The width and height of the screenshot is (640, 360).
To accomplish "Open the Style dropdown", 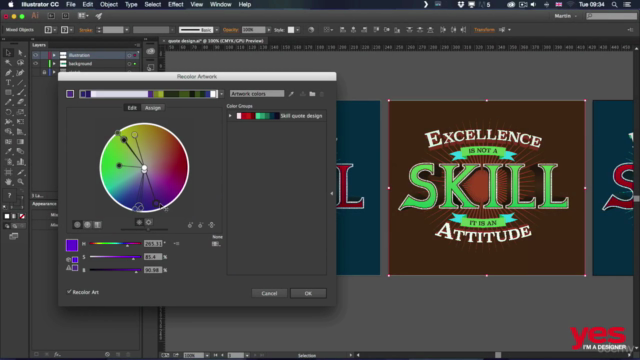I will pyautogui.click(x=298, y=30).
